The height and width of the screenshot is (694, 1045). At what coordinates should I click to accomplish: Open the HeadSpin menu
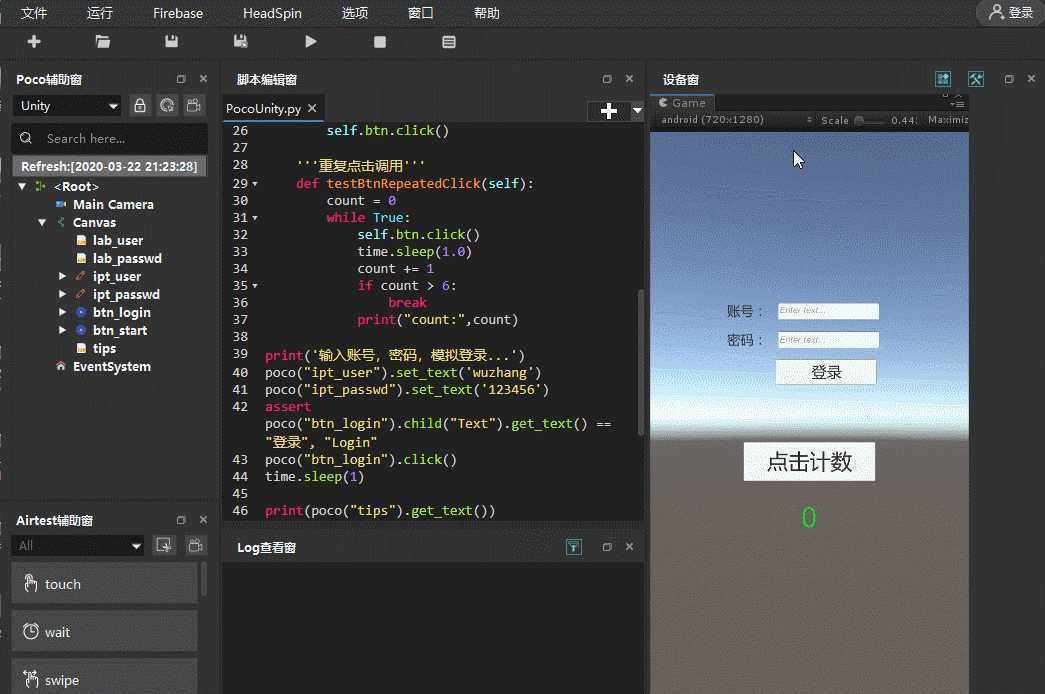(272, 13)
